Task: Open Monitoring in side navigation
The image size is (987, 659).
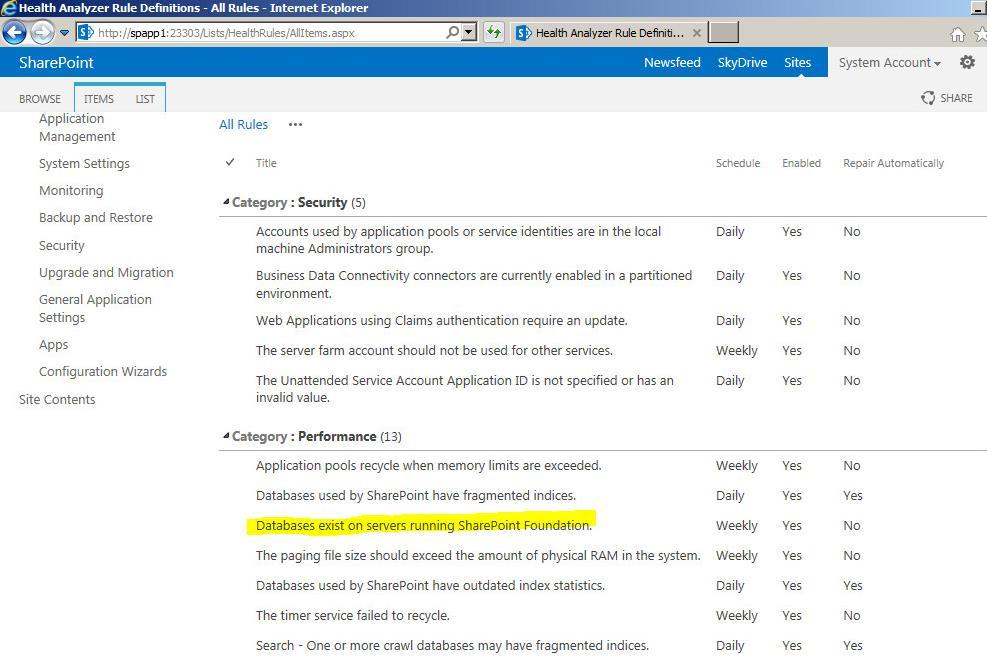Action: tap(71, 190)
